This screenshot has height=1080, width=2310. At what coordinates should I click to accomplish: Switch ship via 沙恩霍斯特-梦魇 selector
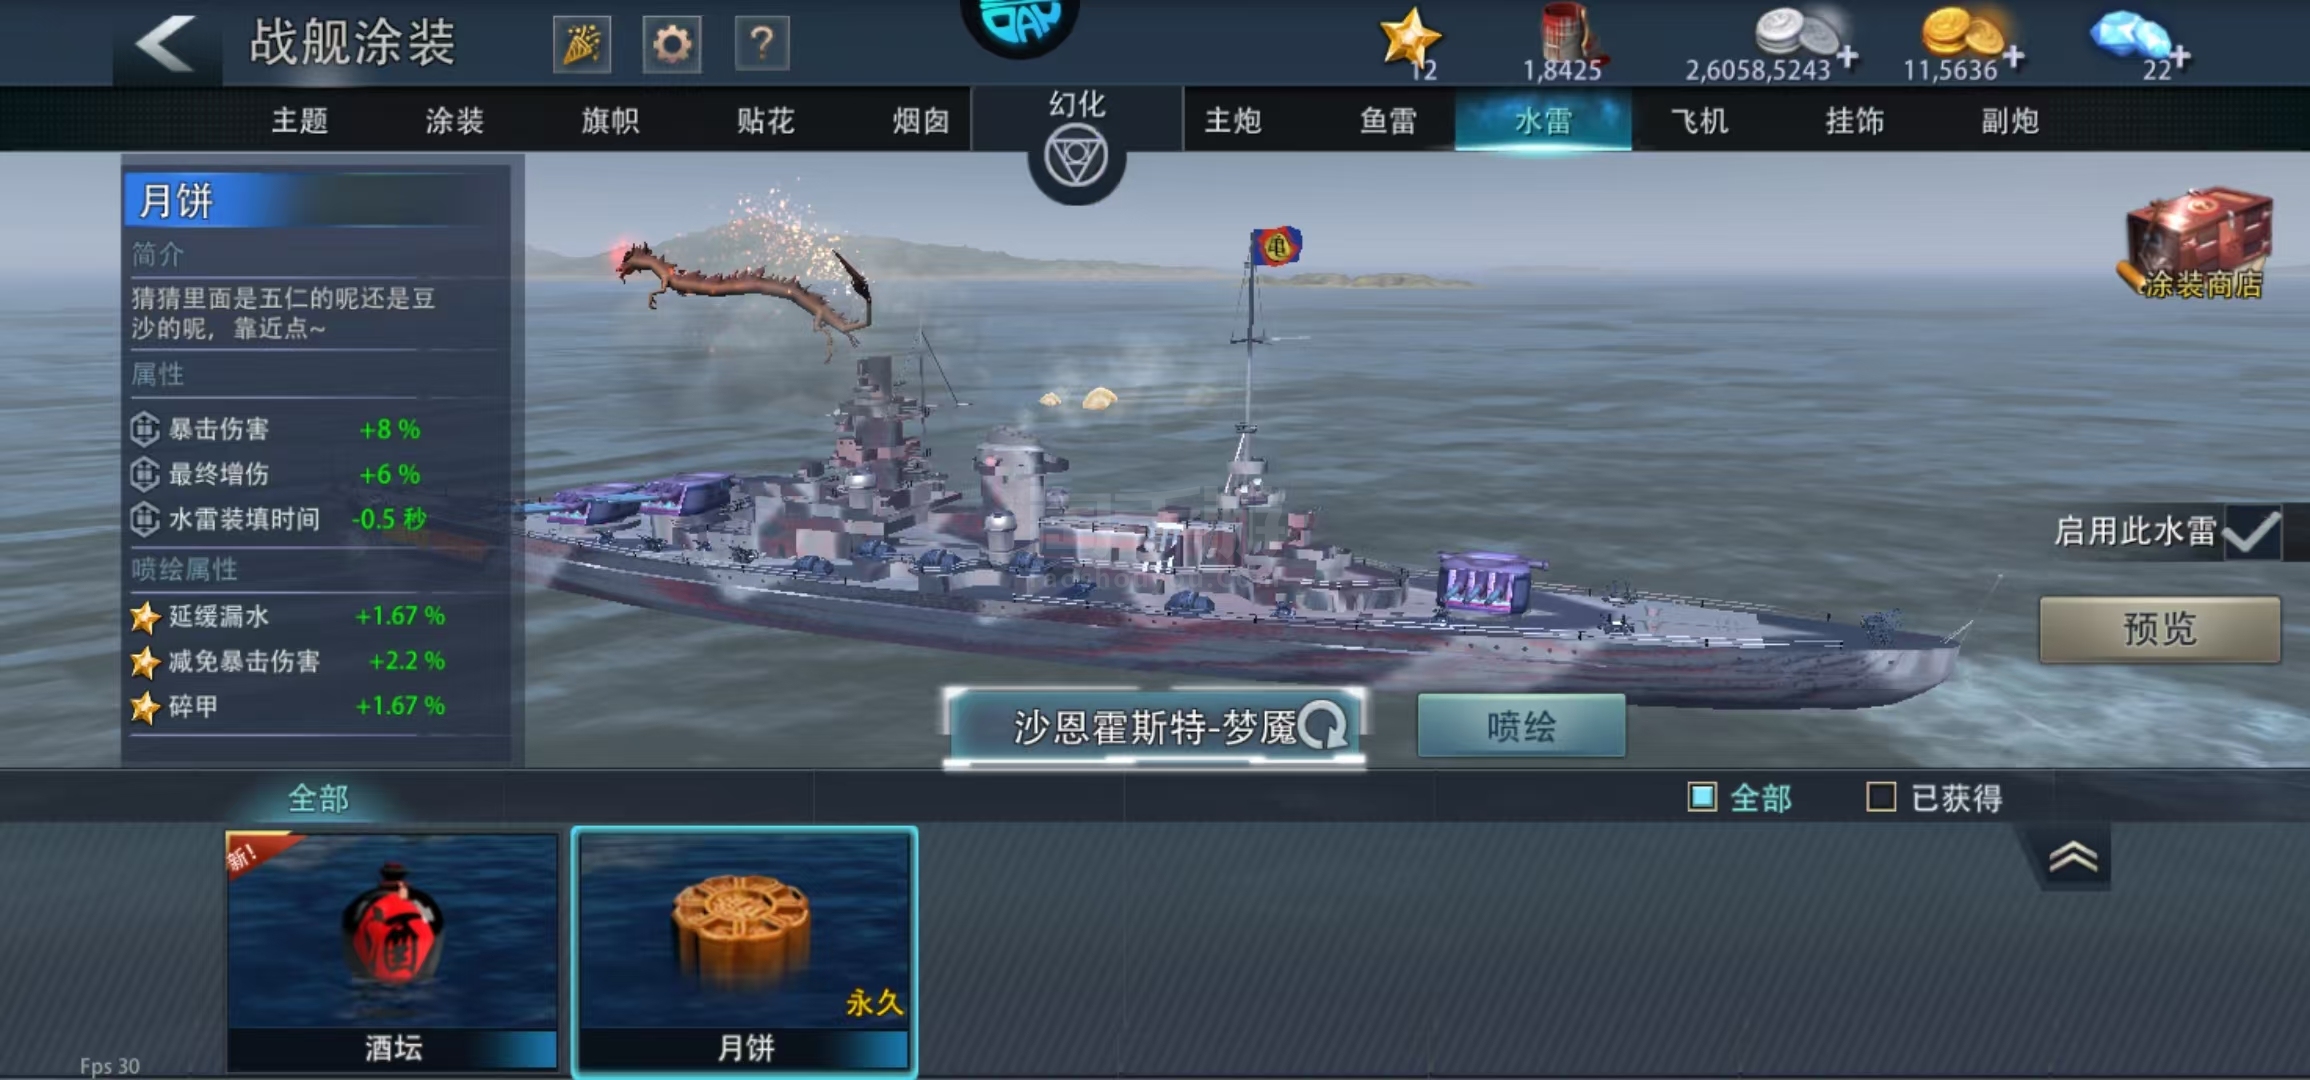[1155, 727]
